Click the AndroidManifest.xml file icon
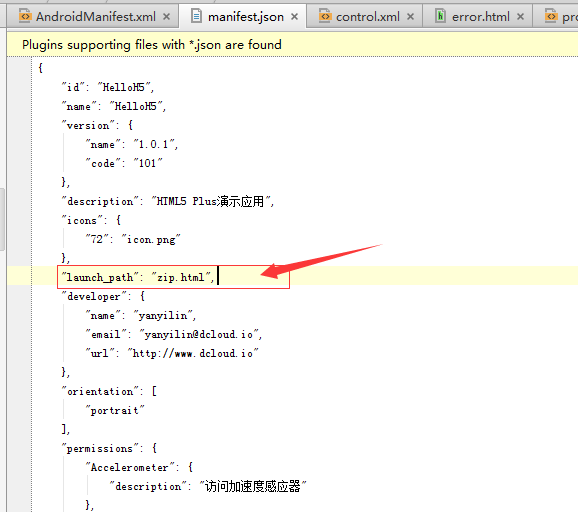The height and width of the screenshot is (512, 578). 25,17
